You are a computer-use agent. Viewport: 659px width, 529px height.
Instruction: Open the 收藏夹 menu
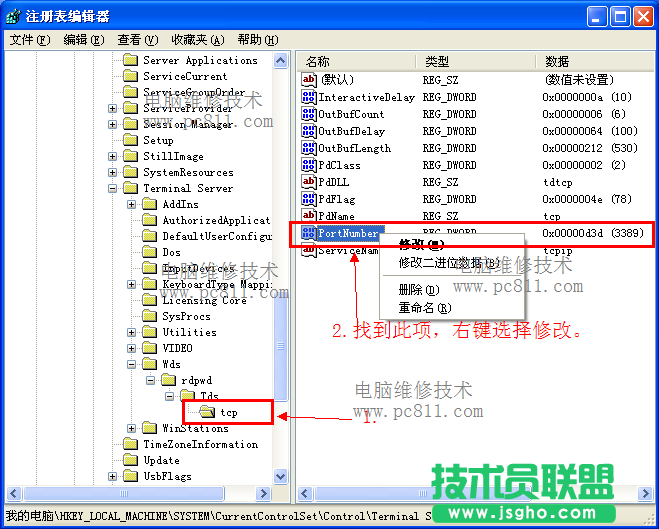click(x=197, y=40)
